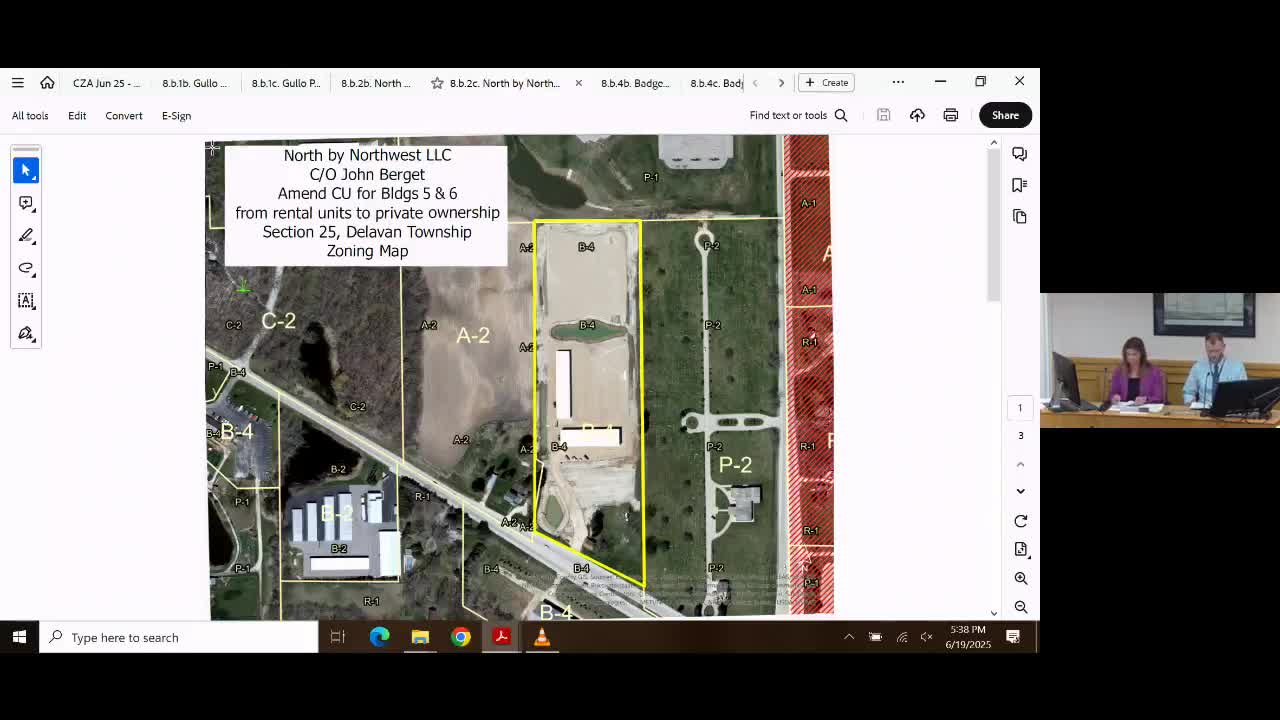Open the Windows Start menu
1280x720 pixels.
point(19,637)
